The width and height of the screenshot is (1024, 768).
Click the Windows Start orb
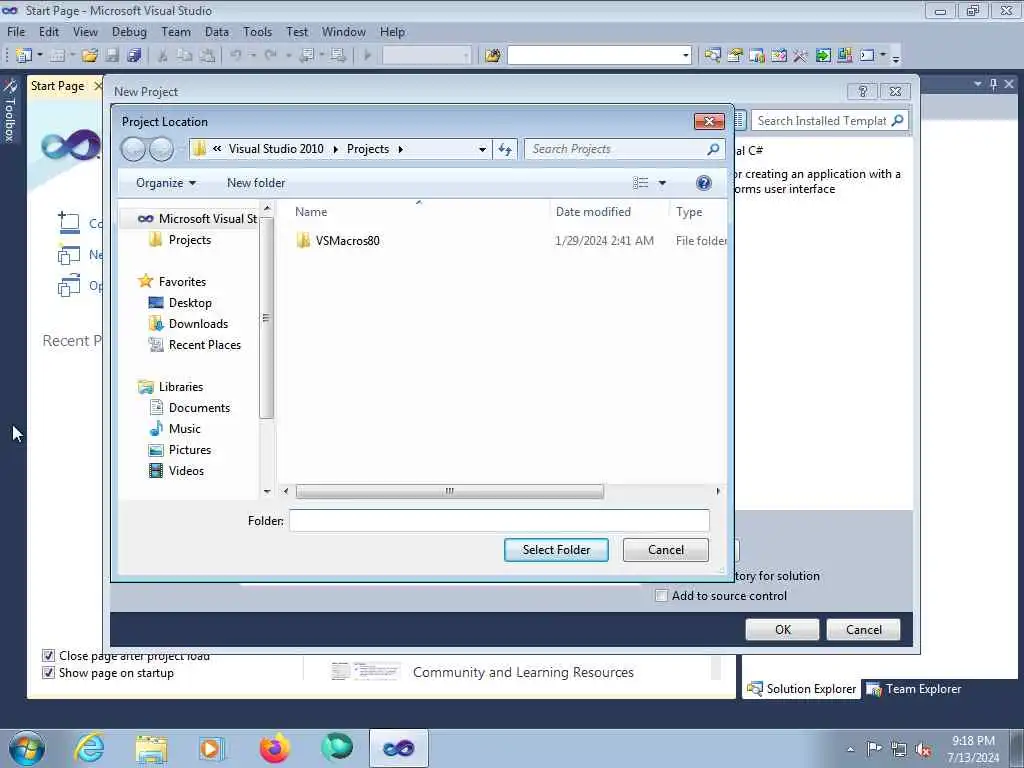(x=27, y=748)
